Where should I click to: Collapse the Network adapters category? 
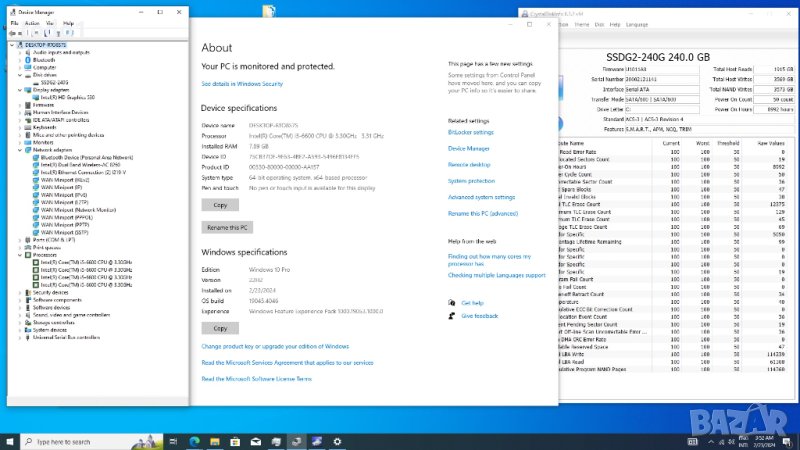[22, 150]
